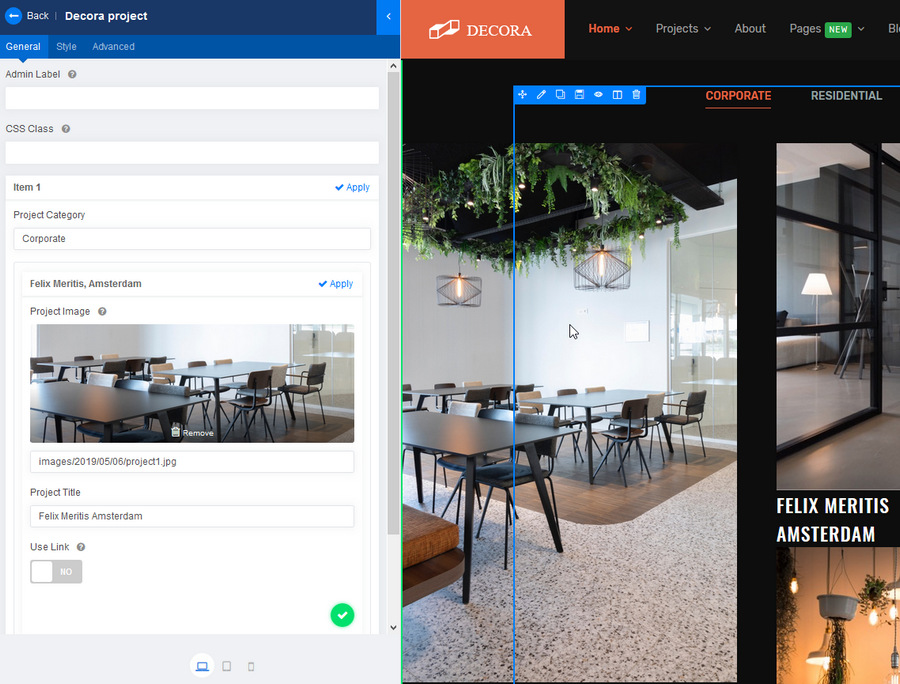
Task: Open the Style tab
Action: tap(66, 46)
